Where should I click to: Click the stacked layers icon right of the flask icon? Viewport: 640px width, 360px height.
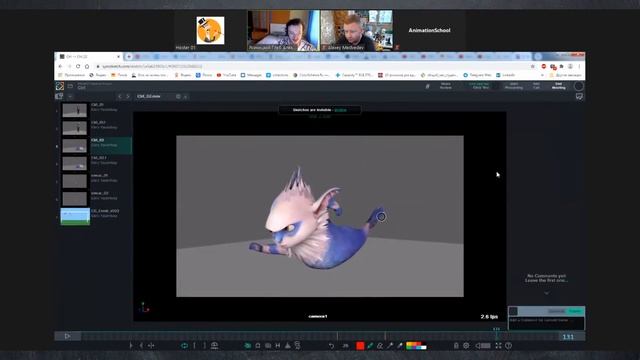pos(298,346)
